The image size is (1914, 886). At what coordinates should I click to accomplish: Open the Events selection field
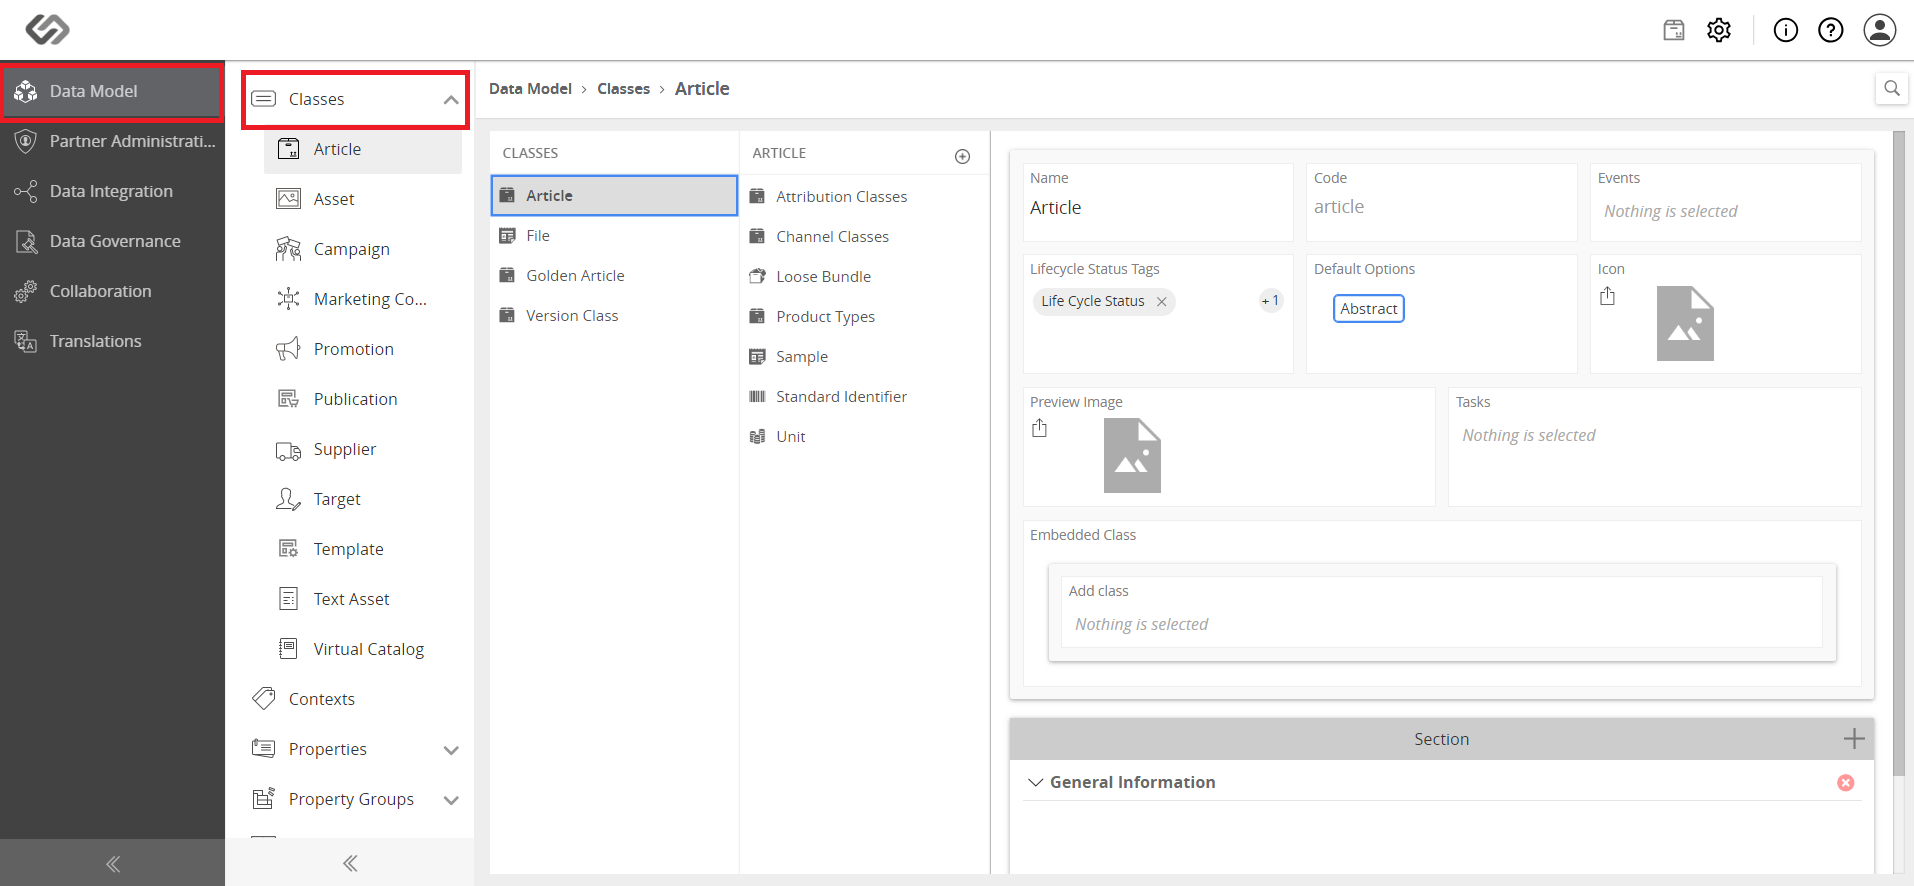(x=1725, y=203)
